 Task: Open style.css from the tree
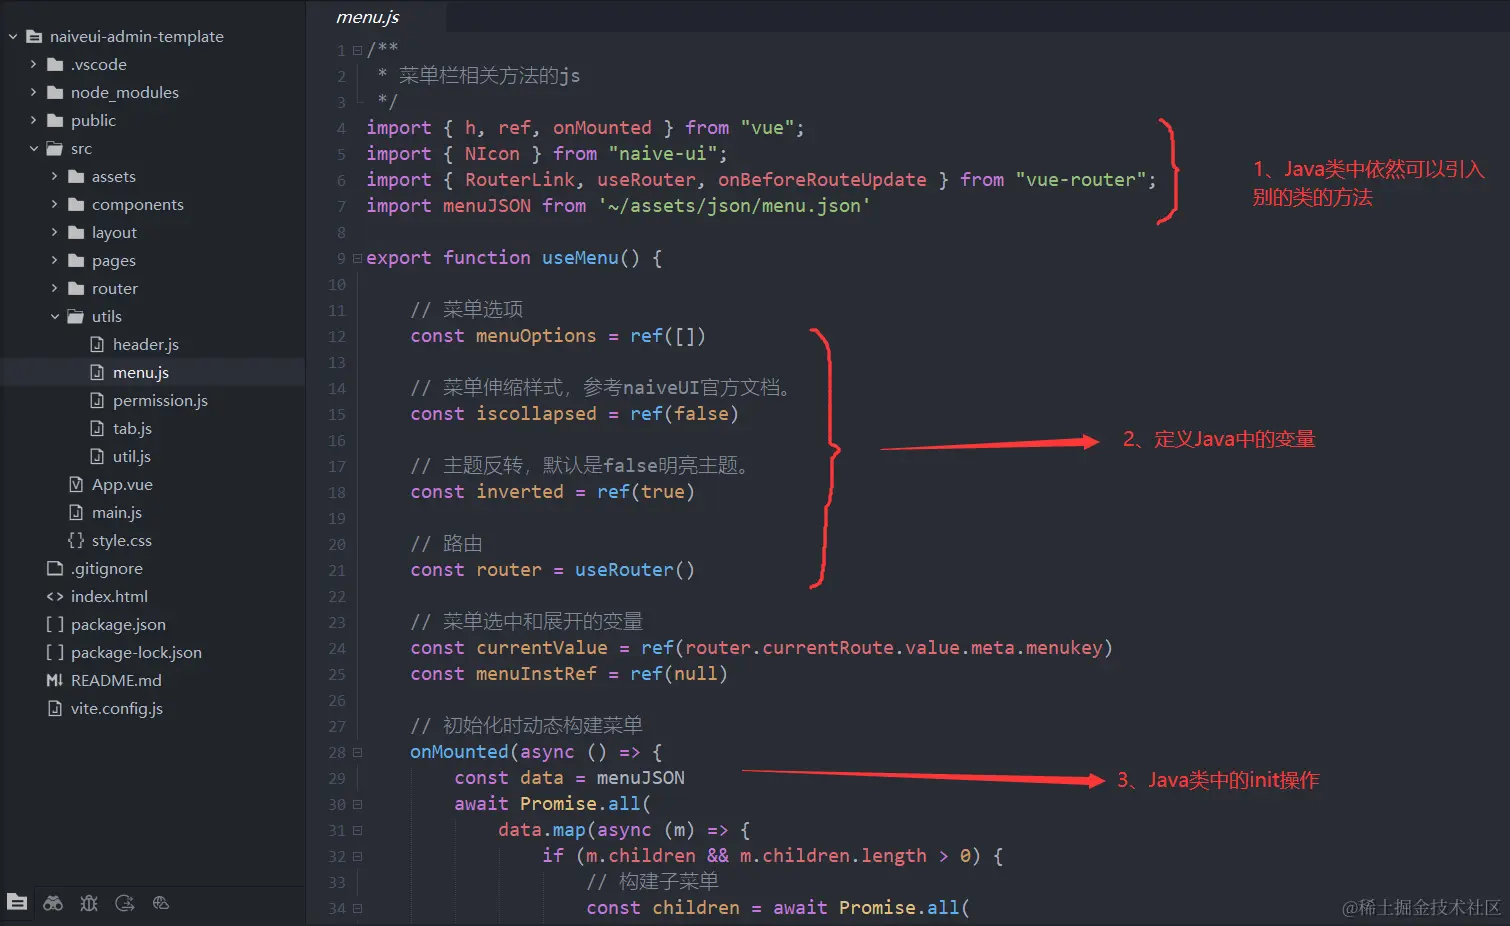[122, 540]
